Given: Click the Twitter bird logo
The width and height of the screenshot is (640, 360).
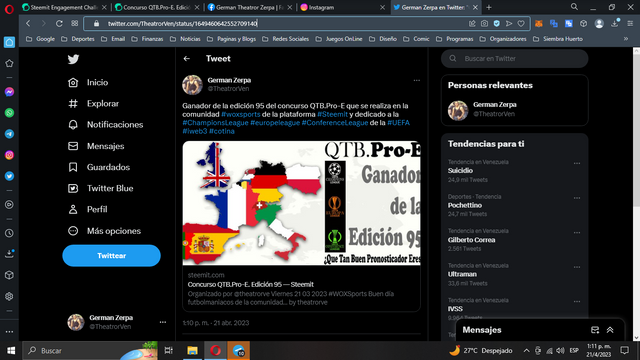Looking at the screenshot, I should [x=73, y=59].
